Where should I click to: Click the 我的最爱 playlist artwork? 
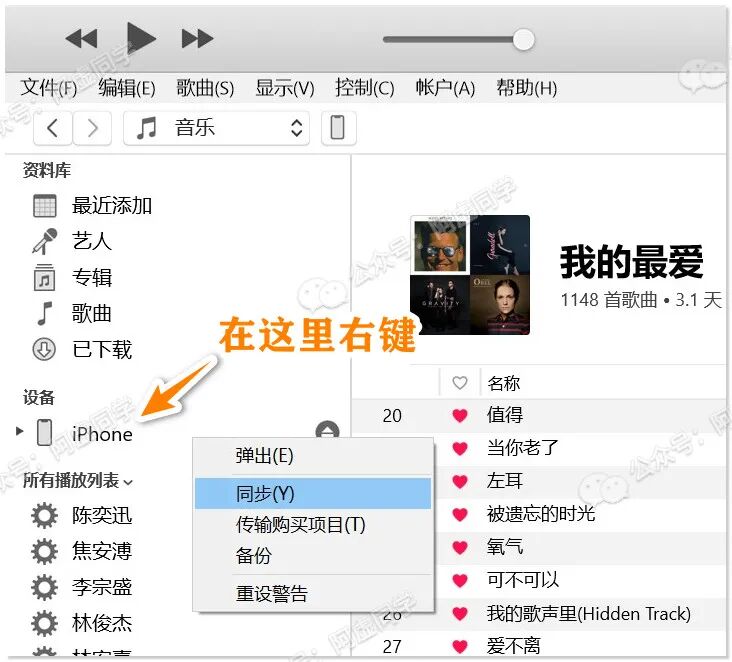[470, 275]
